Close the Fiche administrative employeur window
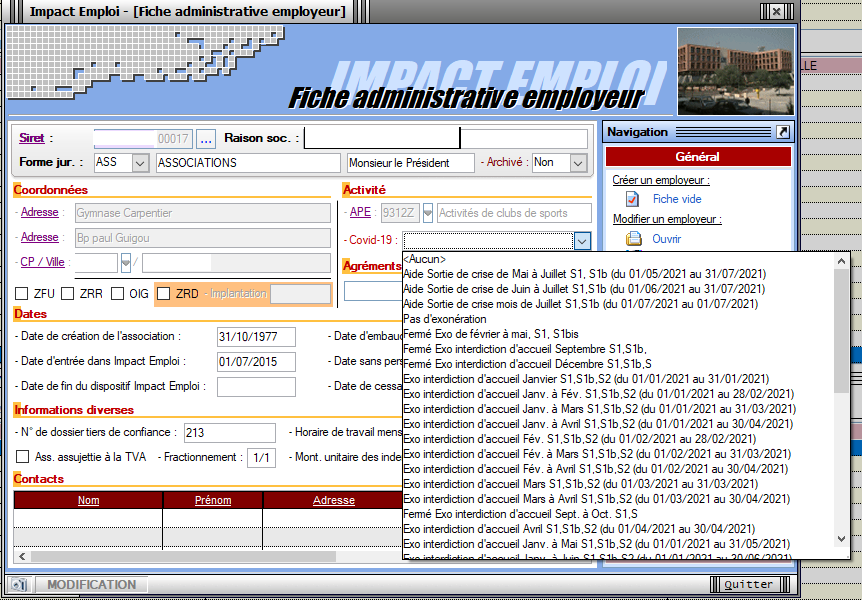 (x=777, y=12)
